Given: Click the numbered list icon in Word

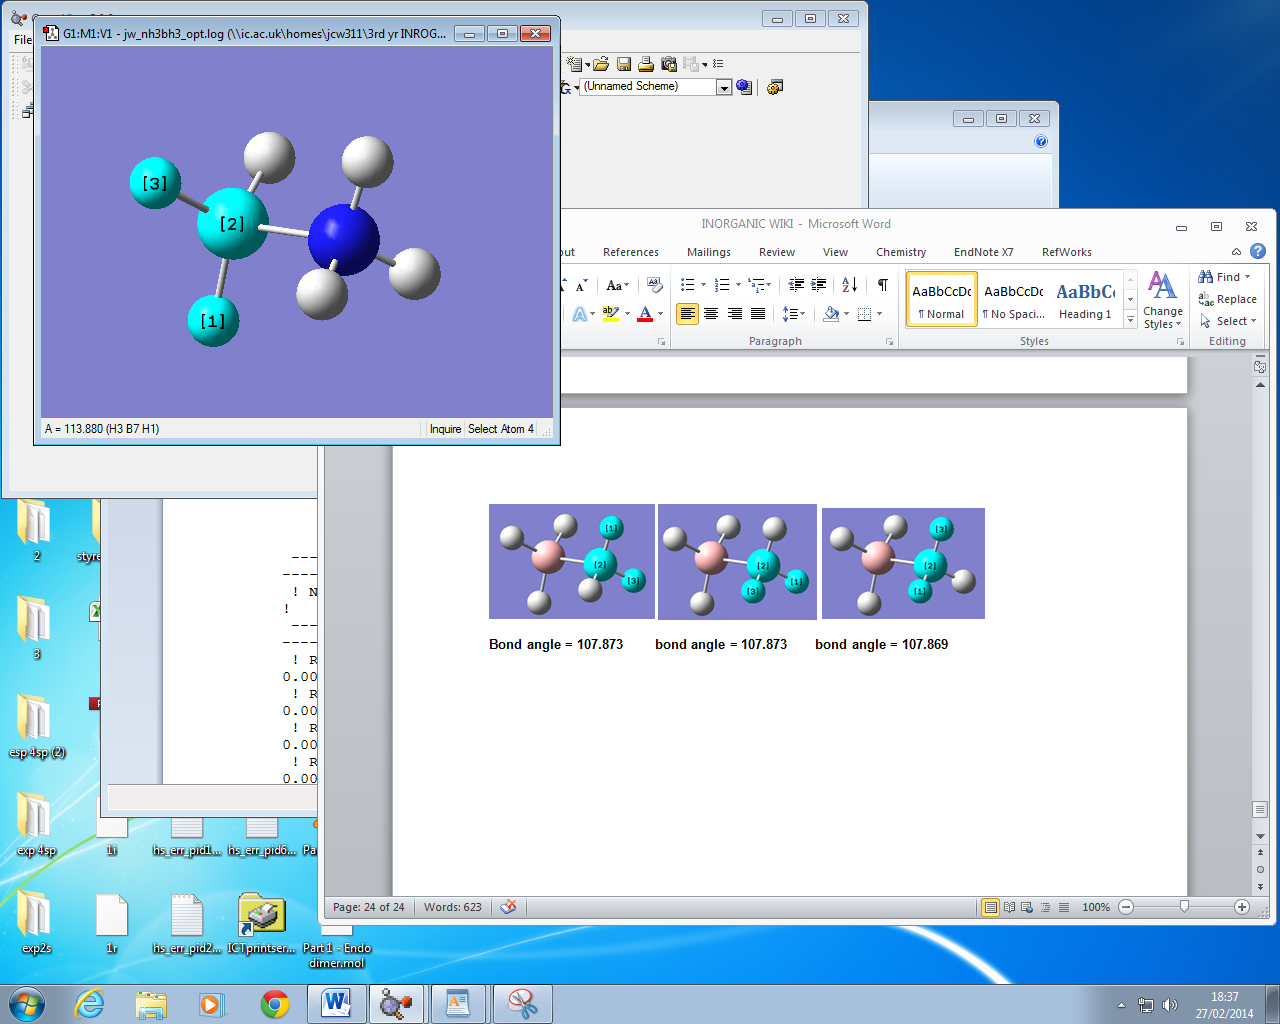Looking at the screenshot, I should coord(723,285).
